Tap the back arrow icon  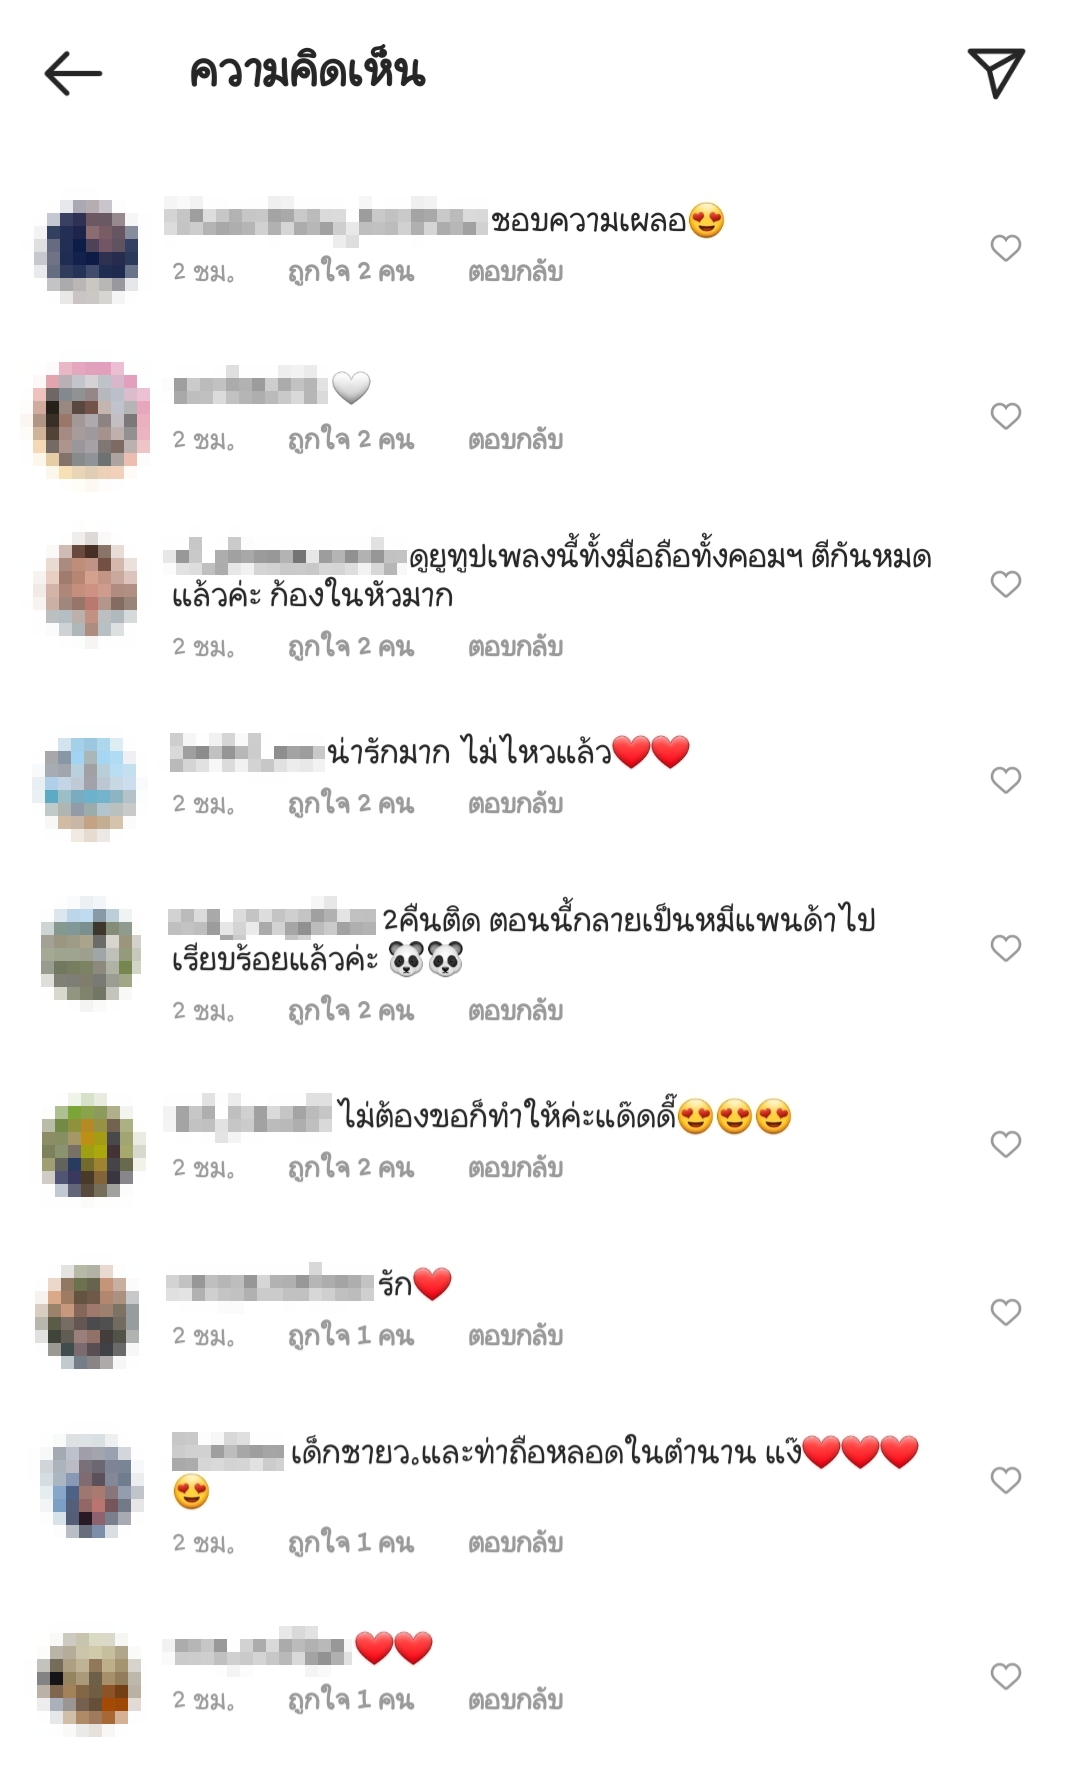click(x=73, y=74)
